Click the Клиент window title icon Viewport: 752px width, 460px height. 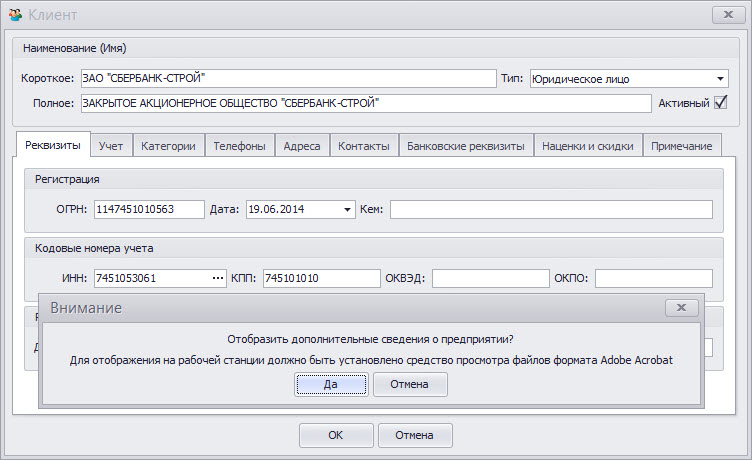[x=15, y=15]
